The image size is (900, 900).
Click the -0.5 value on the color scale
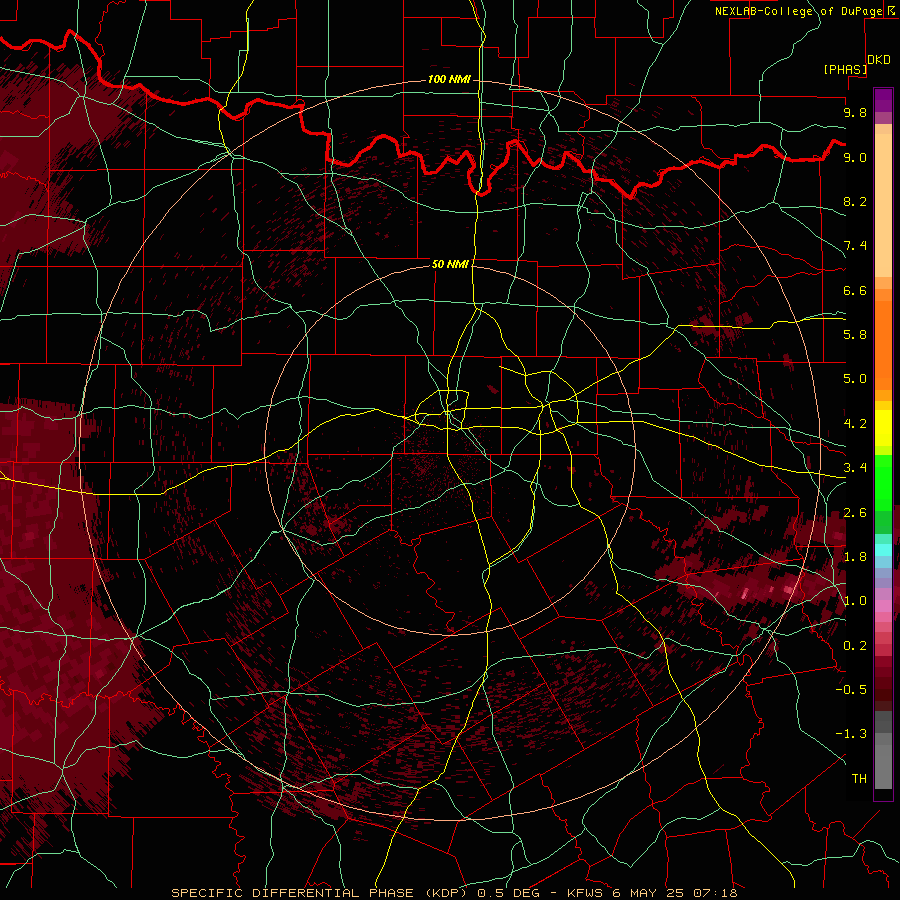(851, 690)
